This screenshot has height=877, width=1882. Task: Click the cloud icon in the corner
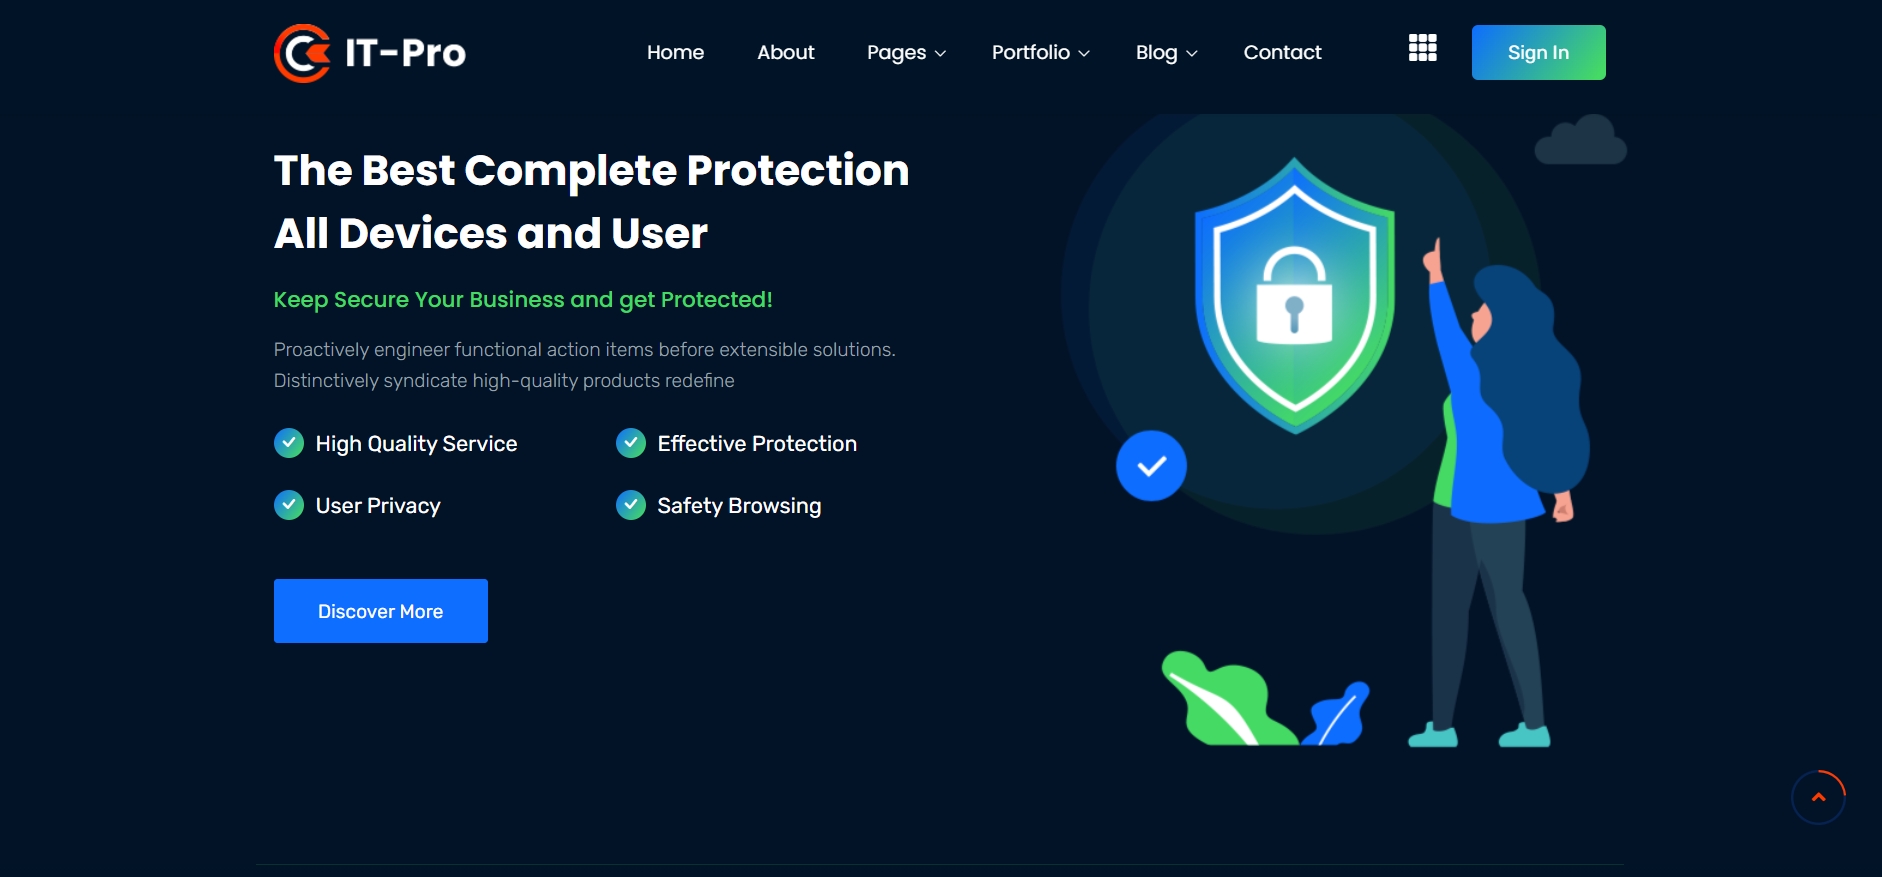point(1580,141)
